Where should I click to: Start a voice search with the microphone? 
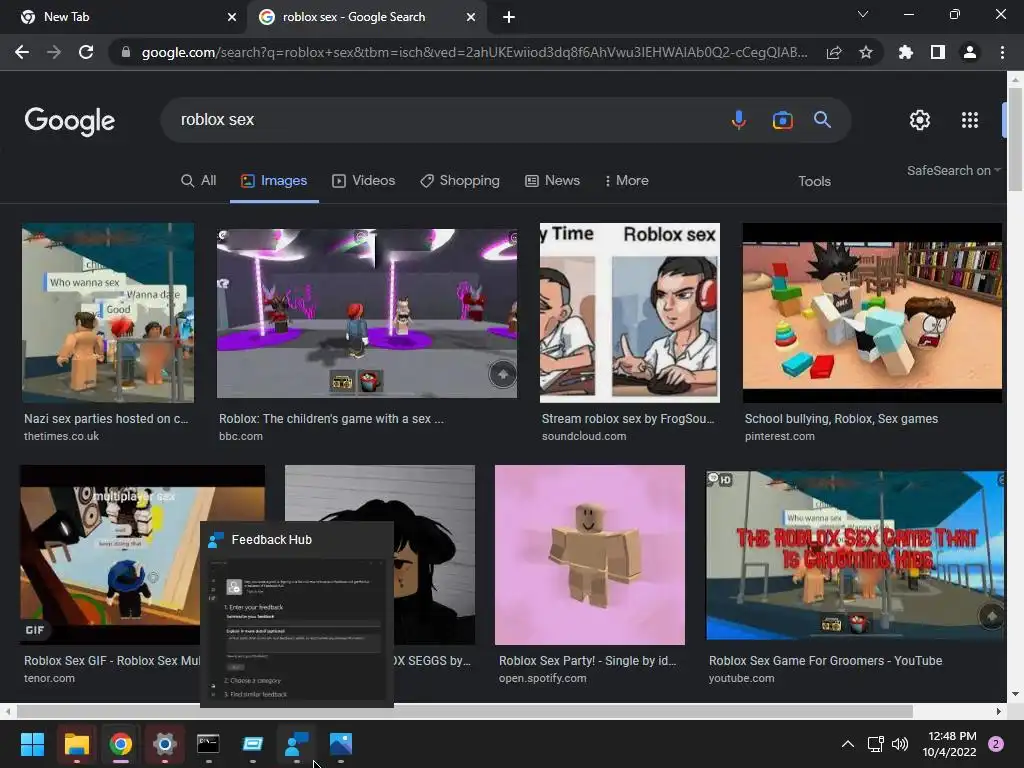[x=739, y=120]
